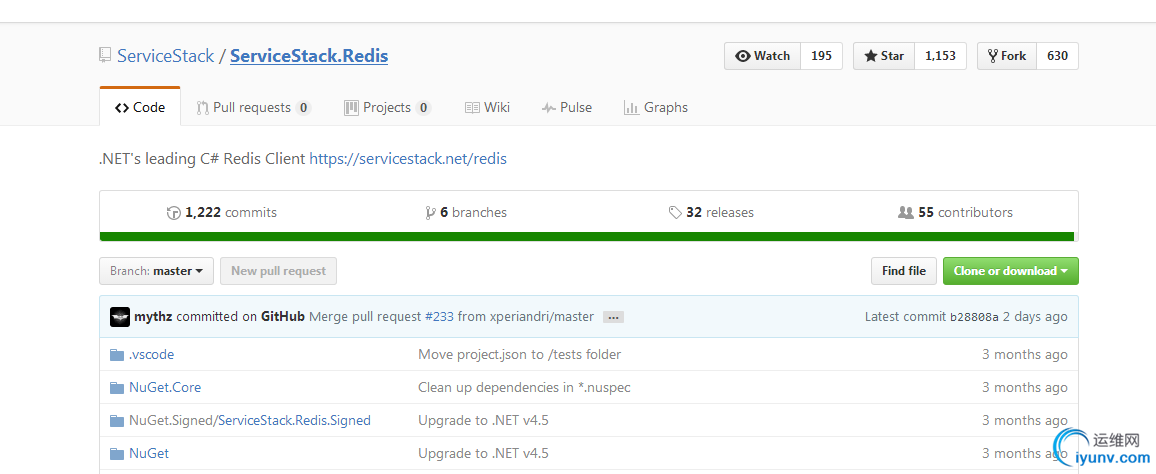Open the mythz author link
Viewport: 1156px width, 474px height.
click(153, 317)
